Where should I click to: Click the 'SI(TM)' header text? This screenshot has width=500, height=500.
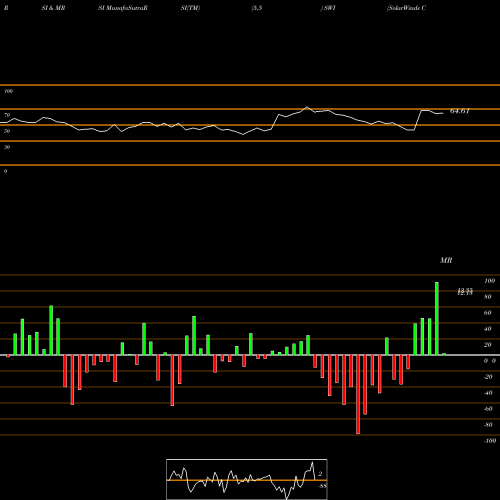pyautogui.click(x=190, y=8)
